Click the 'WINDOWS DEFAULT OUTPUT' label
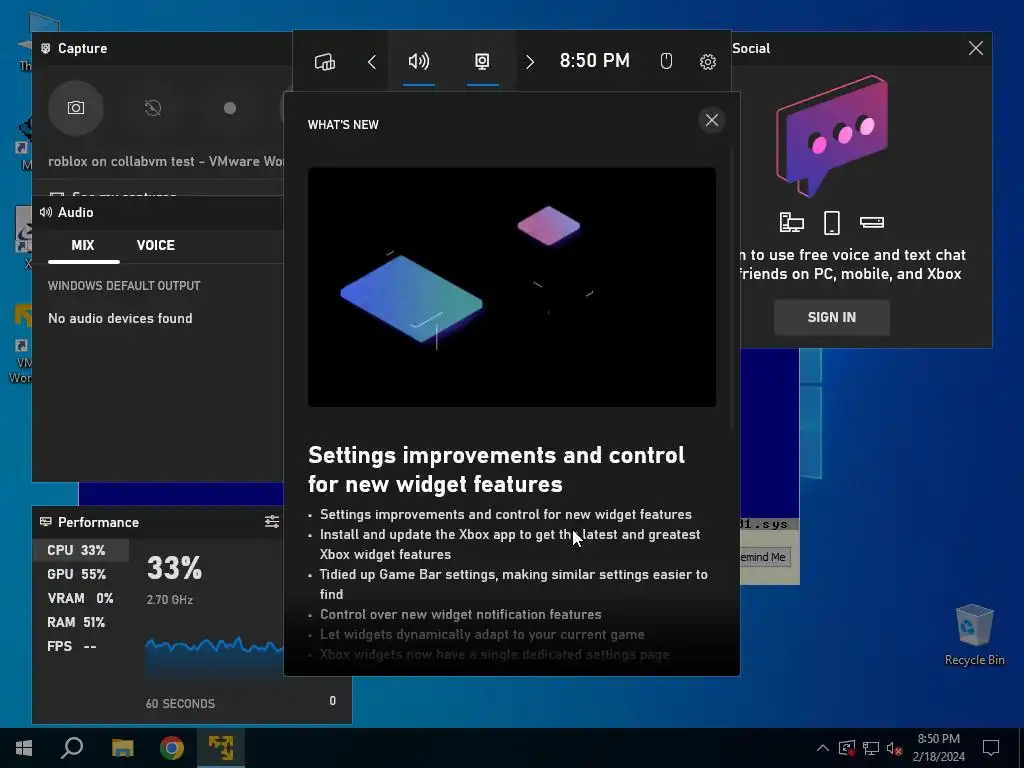1024x768 pixels. [124, 285]
